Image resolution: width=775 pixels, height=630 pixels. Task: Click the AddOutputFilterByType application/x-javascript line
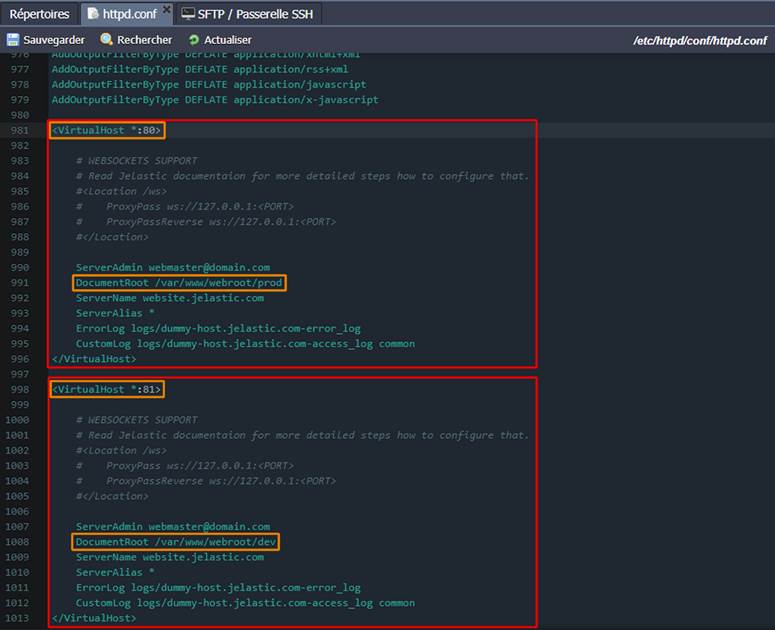click(x=214, y=100)
